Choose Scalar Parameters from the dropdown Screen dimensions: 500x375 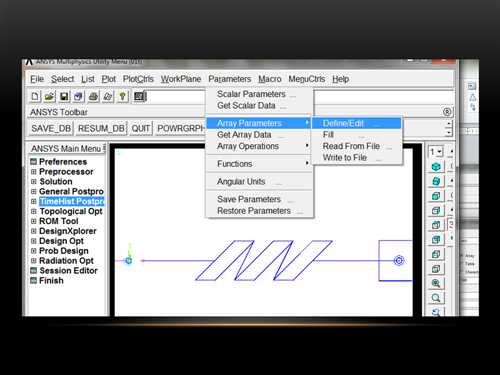click(x=259, y=94)
